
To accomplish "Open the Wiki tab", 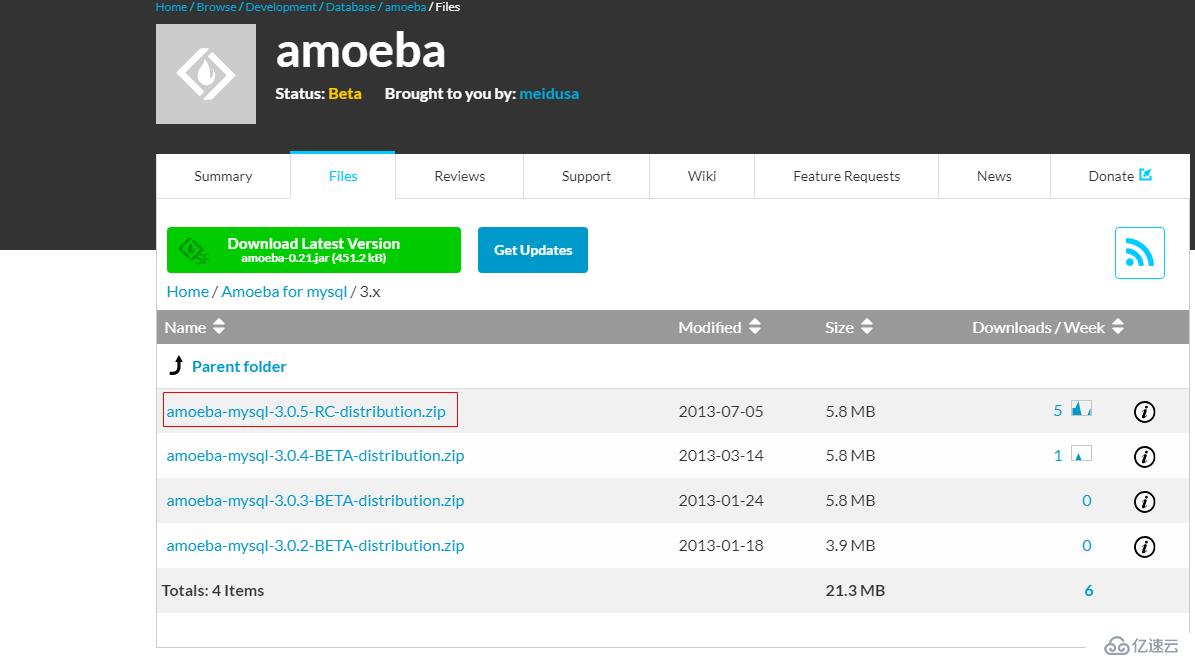I will 701,176.
